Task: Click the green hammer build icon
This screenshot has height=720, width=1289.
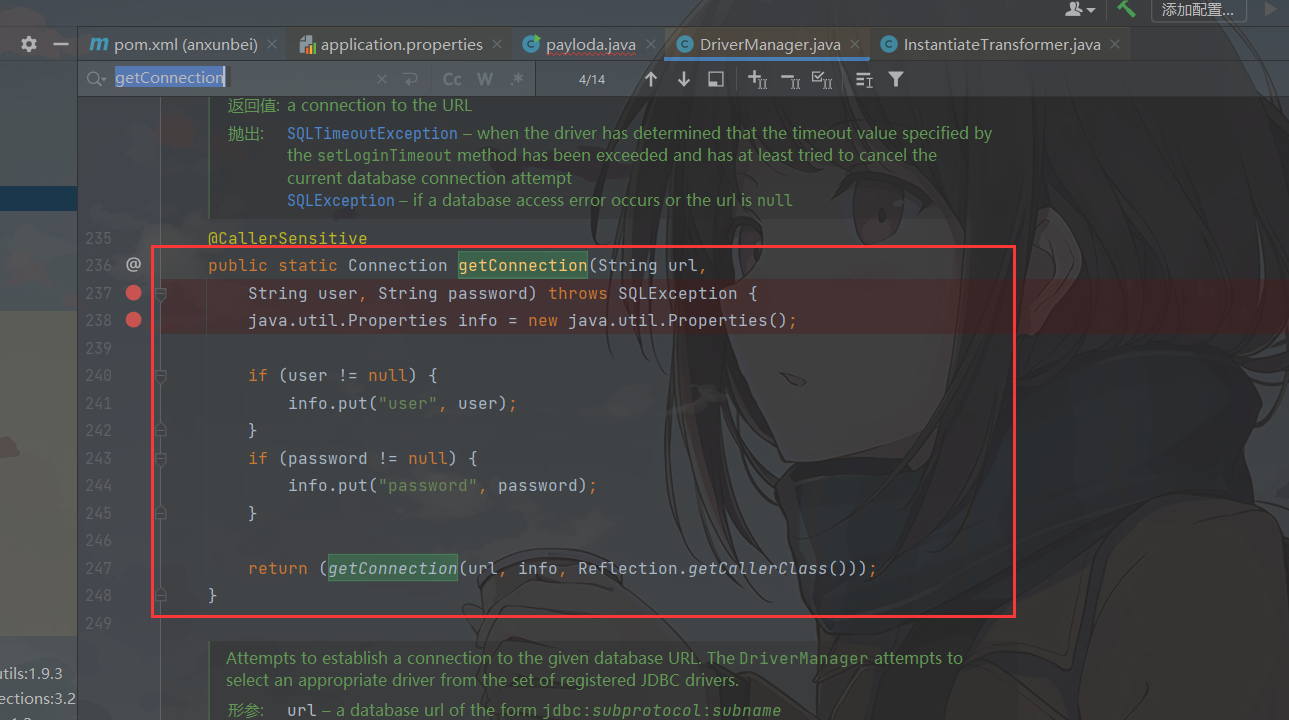Action: click(1127, 10)
